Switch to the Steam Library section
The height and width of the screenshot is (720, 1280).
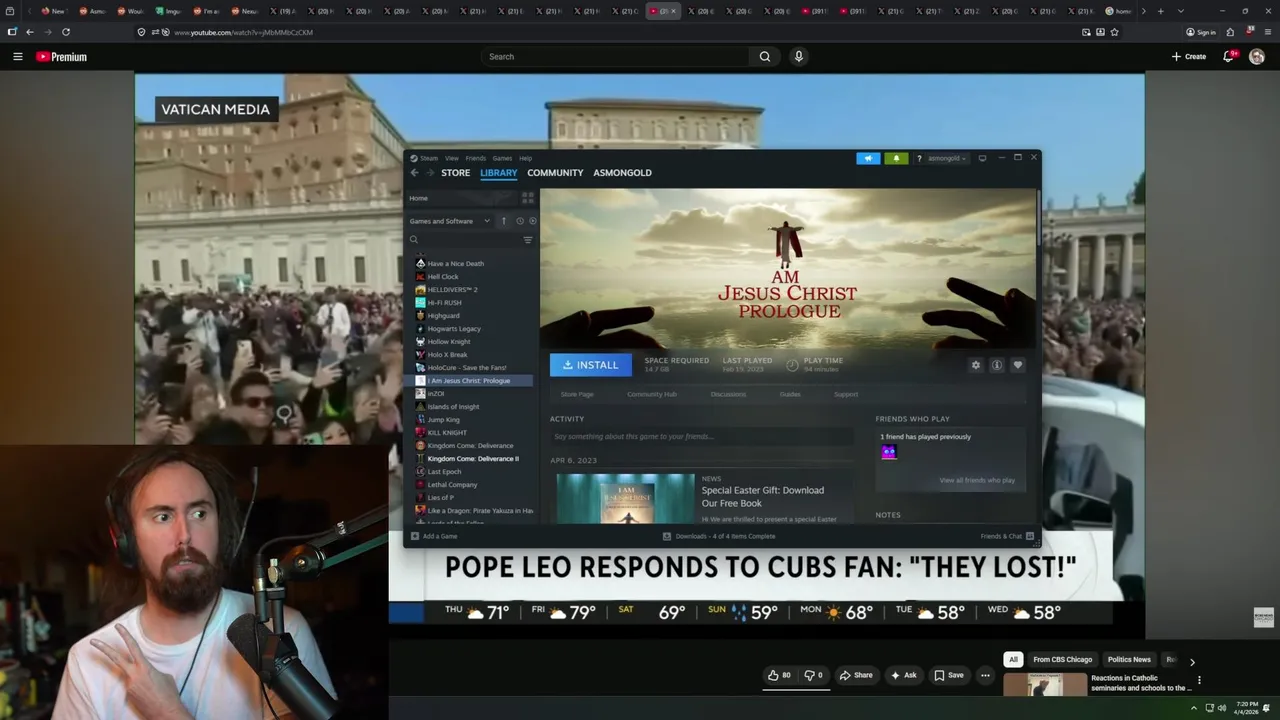pyautogui.click(x=498, y=173)
